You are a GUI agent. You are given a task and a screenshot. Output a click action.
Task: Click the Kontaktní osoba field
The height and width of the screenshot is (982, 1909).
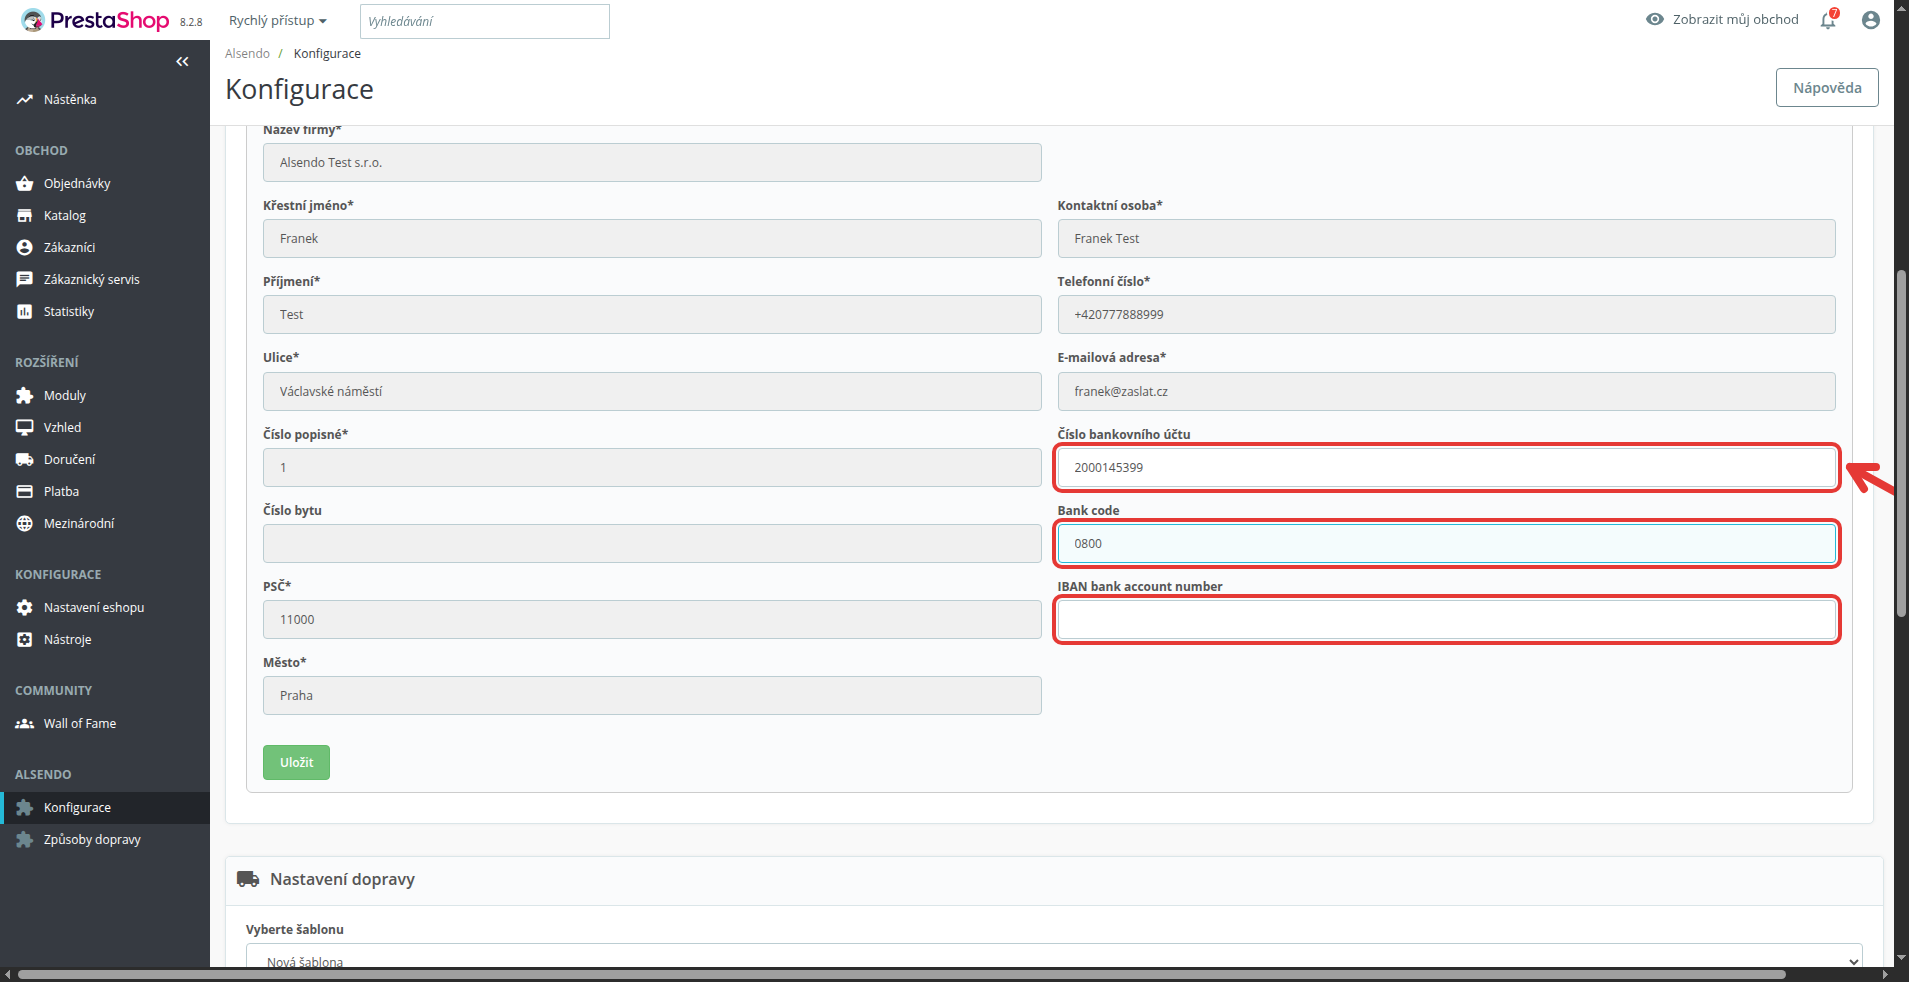click(x=1446, y=239)
